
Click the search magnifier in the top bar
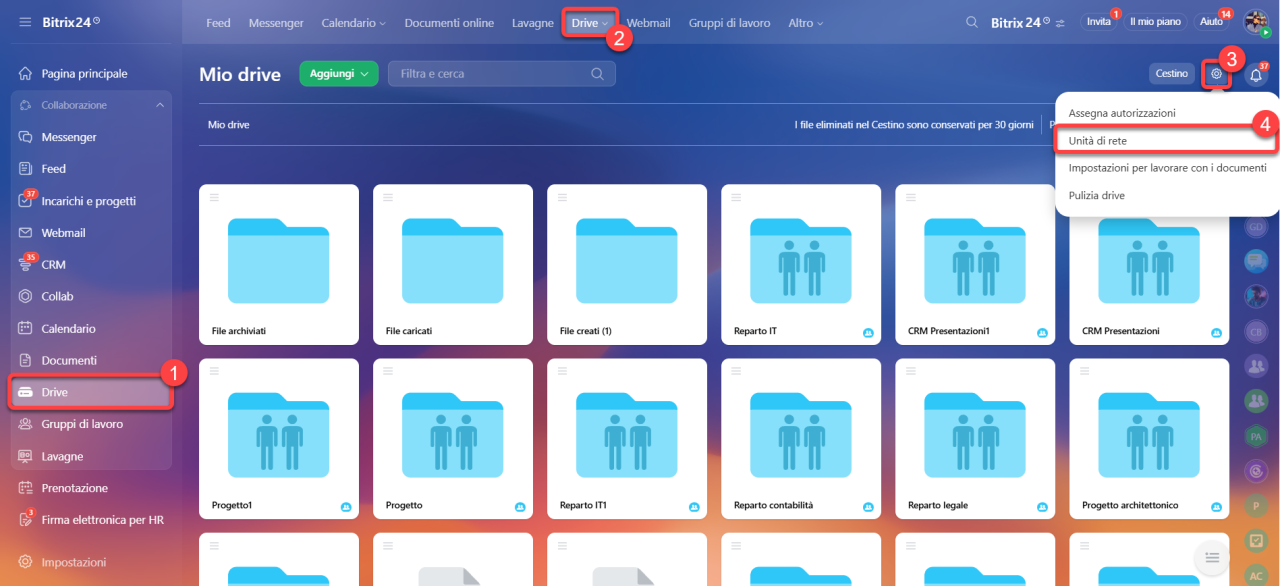(x=972, y=22)
